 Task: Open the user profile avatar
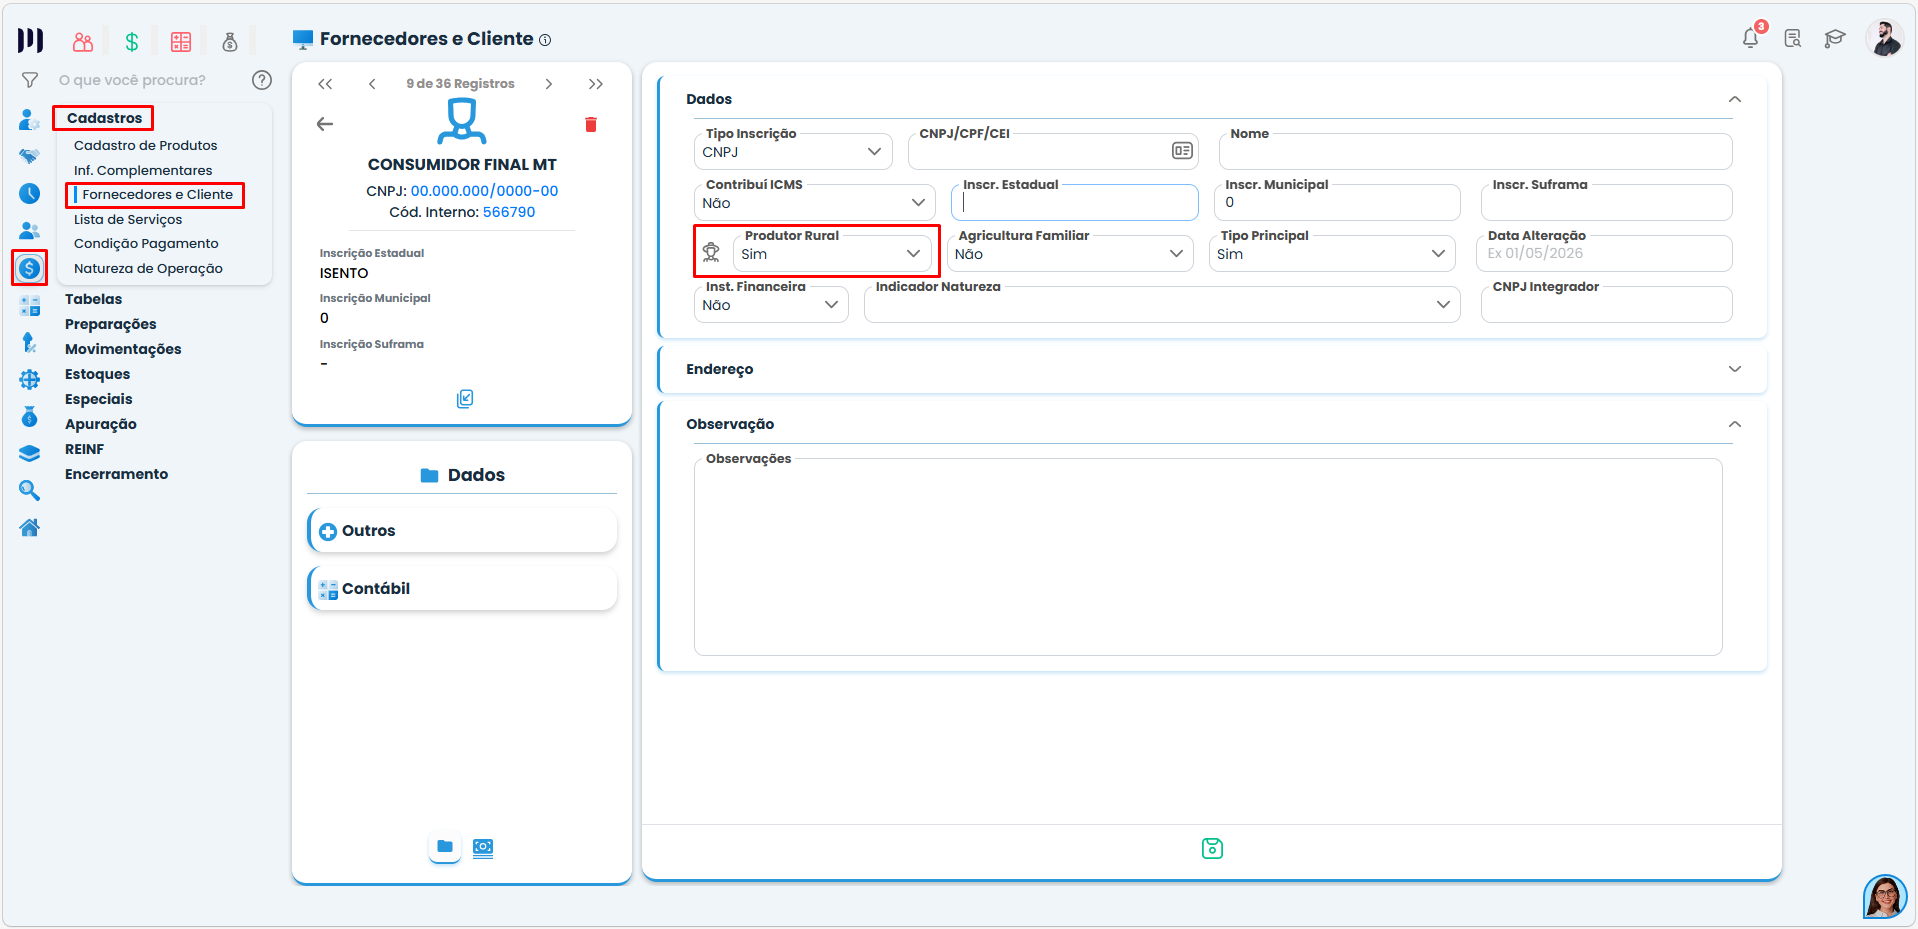click(1885, 38)
